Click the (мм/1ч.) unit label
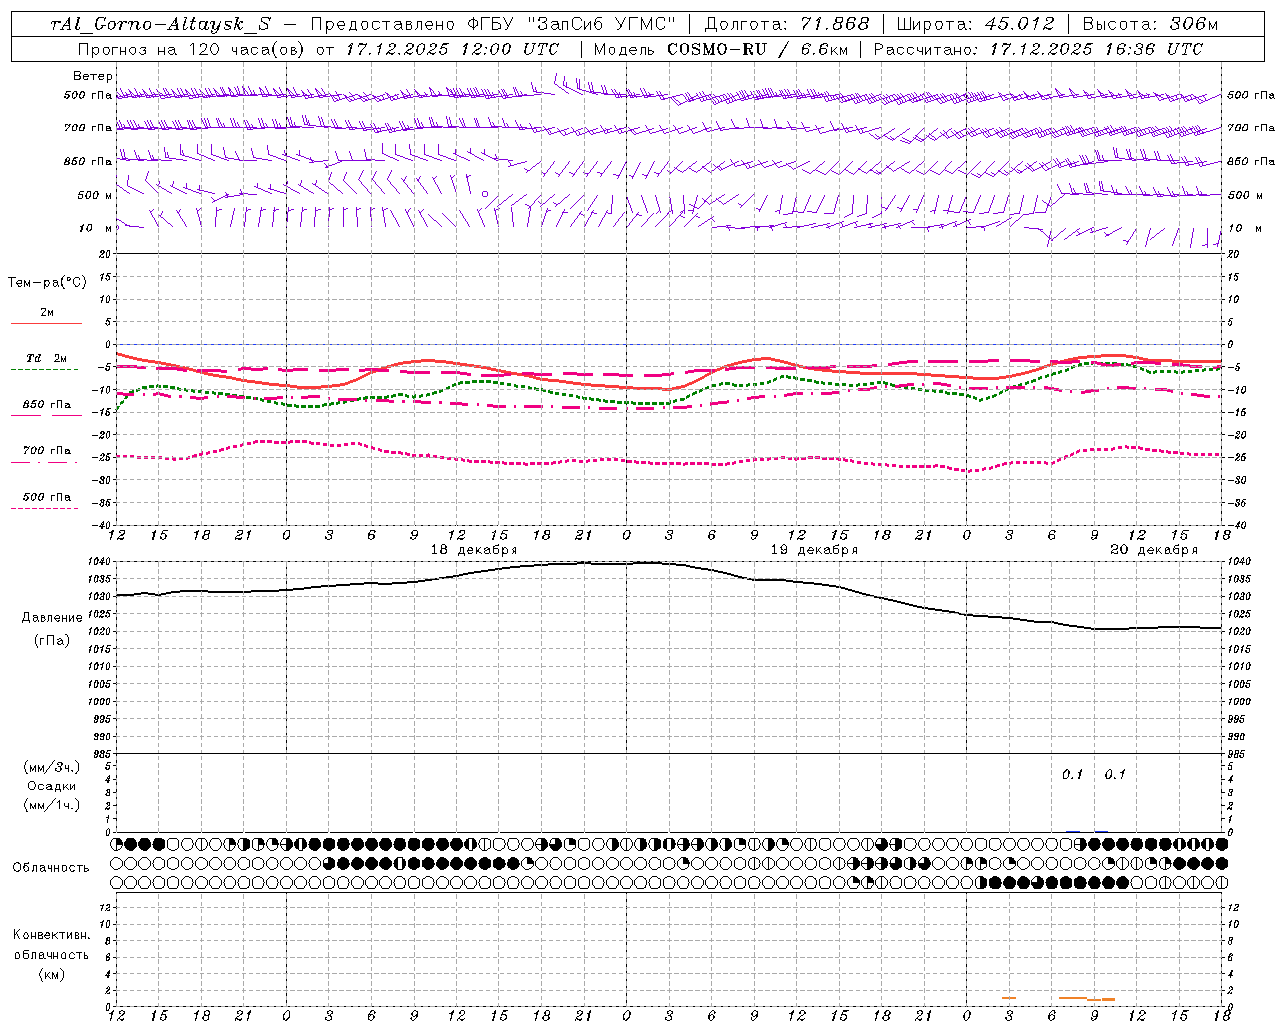The height and width of the screenshot is (1024, 1280). tap(52, 805)
